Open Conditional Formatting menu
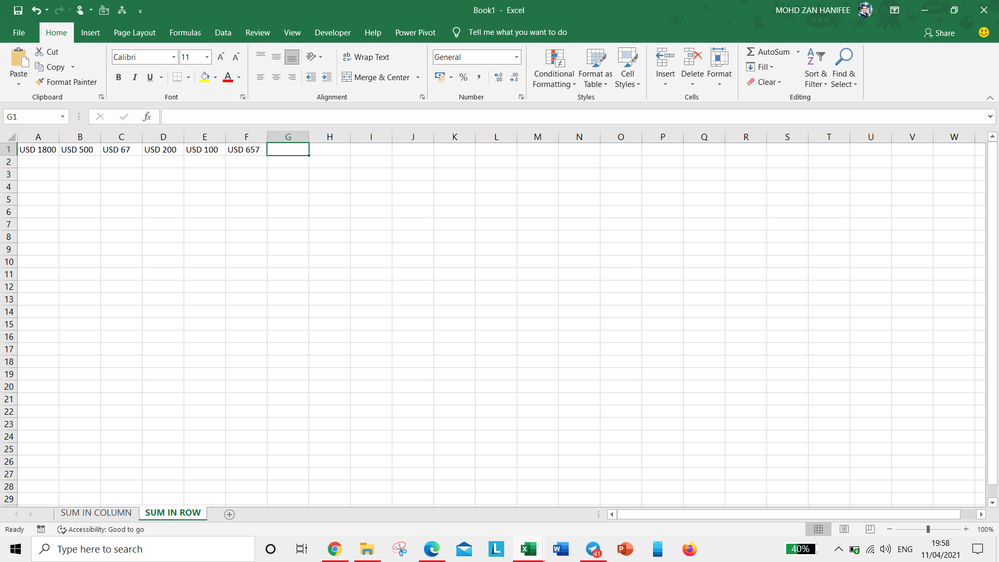Viewport: 999px width, 562px height. (554, 68)
